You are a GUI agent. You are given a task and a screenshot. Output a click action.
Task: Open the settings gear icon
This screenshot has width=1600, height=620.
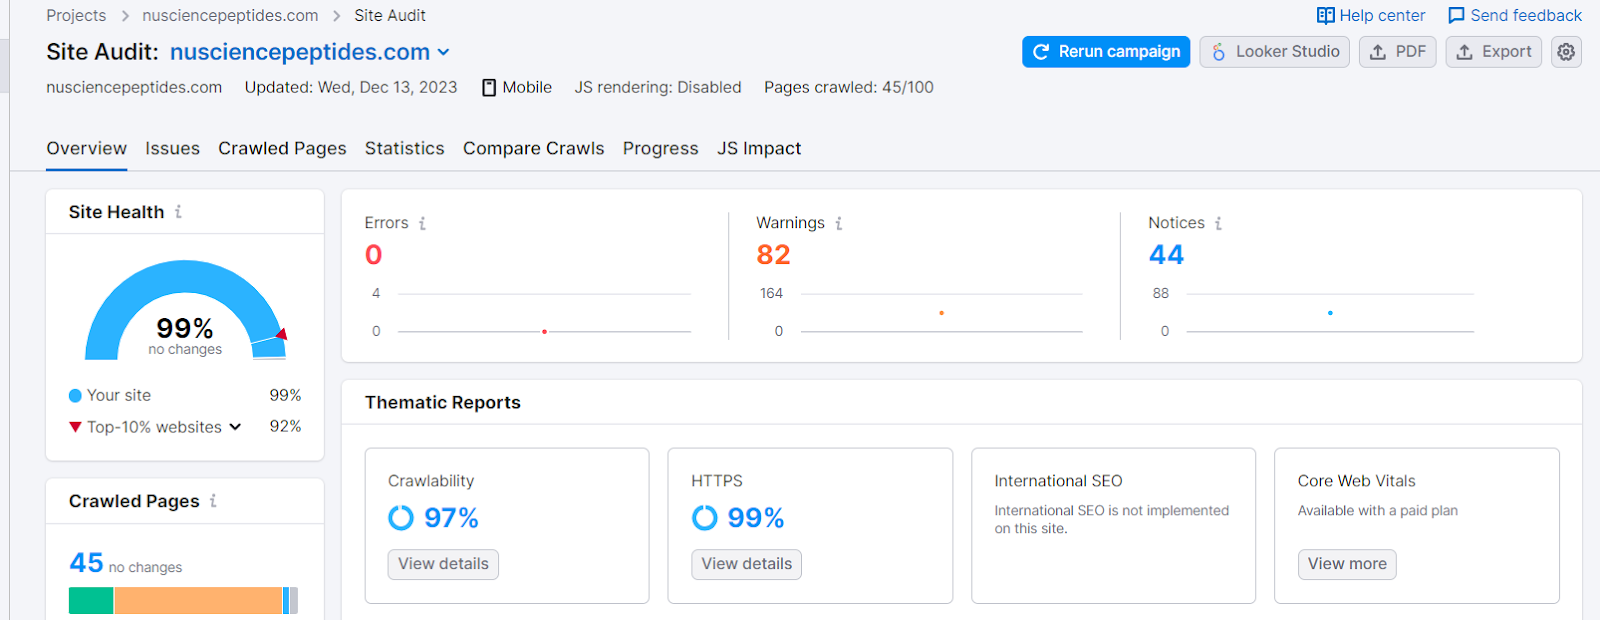click(x=1566, y=52)
